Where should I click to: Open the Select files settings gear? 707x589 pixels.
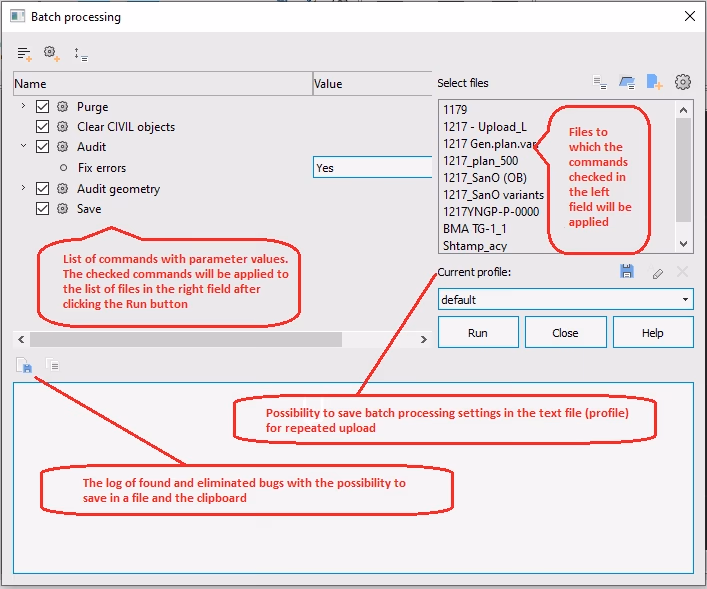tap(683, 82)
